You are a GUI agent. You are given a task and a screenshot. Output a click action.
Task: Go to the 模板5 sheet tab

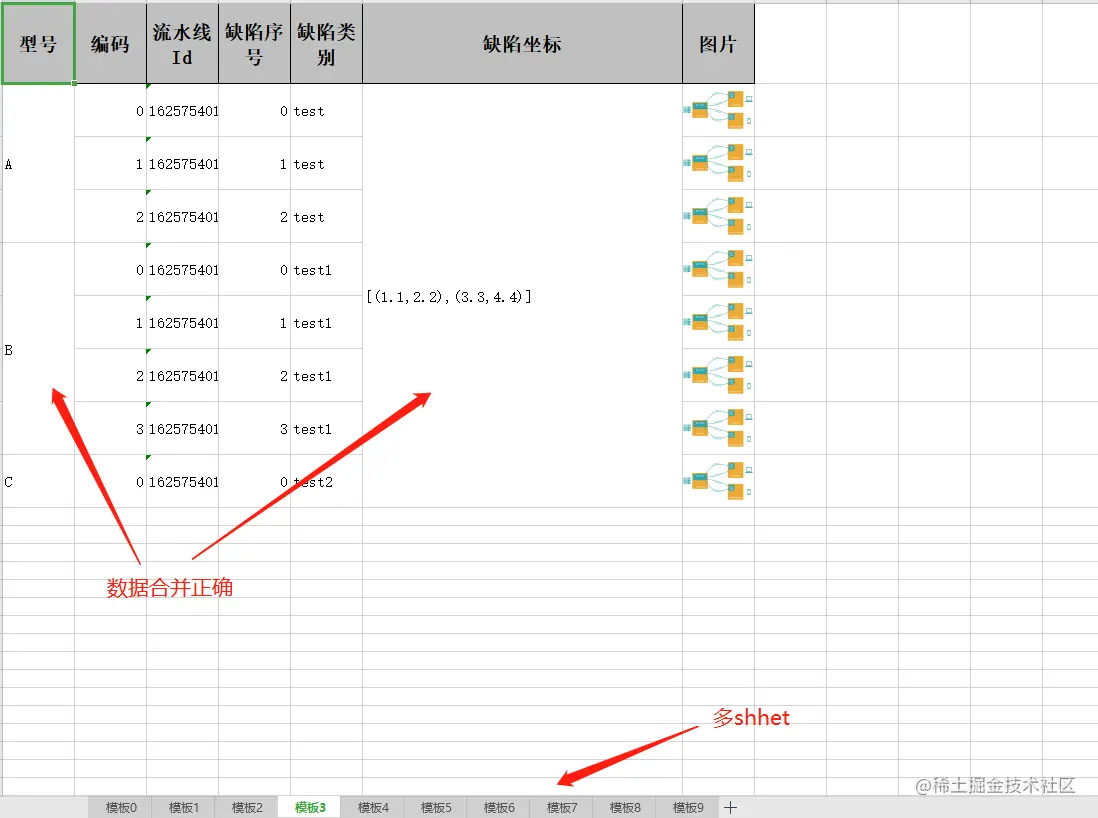436,807
